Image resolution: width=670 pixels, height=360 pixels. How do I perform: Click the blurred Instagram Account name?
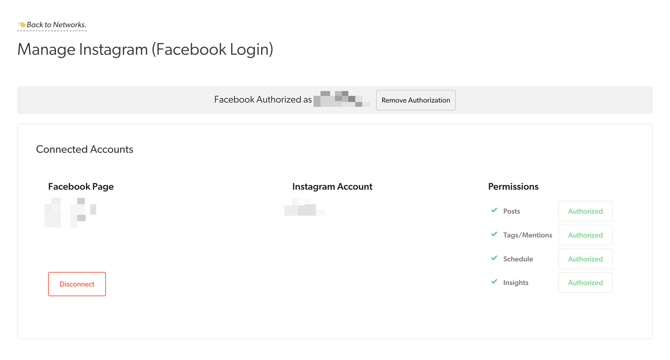coord(304,207)
